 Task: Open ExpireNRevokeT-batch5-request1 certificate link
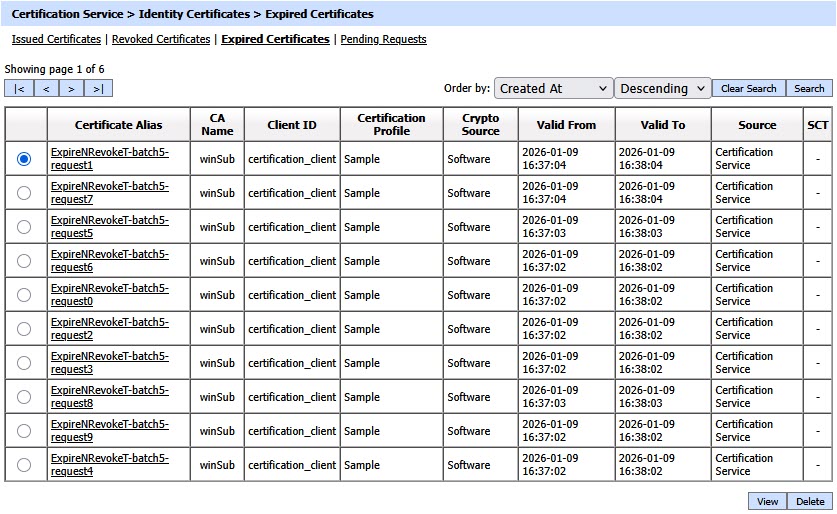[109, 159]
